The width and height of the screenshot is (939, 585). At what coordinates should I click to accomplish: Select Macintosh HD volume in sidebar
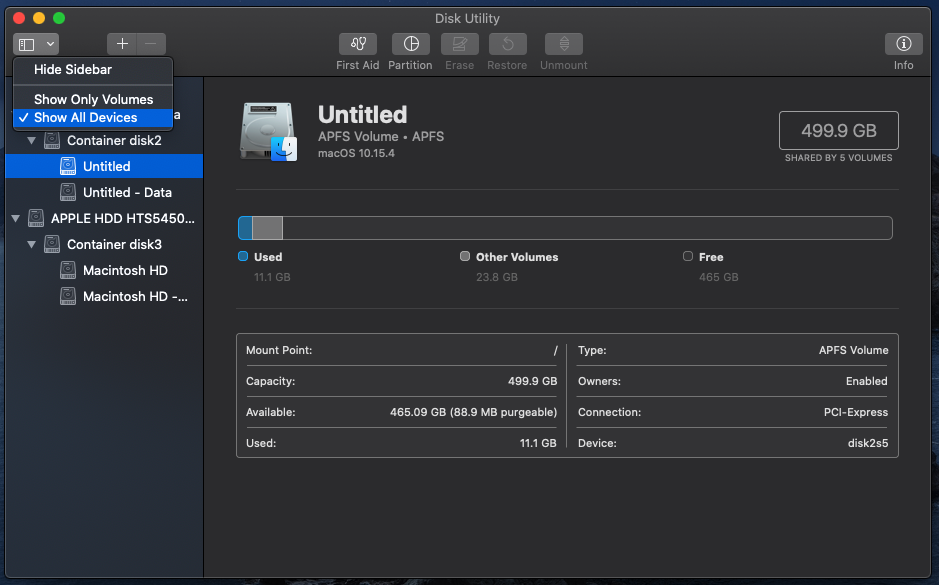click(104, 271)
